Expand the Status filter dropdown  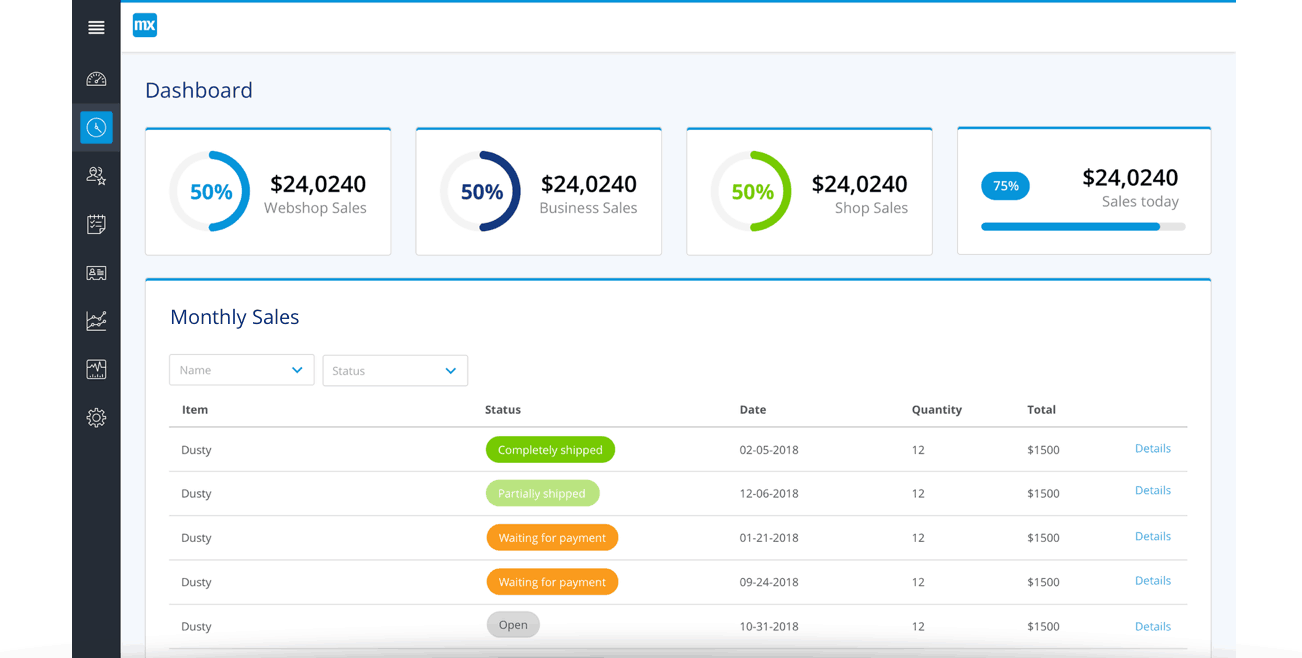[395, 370]
